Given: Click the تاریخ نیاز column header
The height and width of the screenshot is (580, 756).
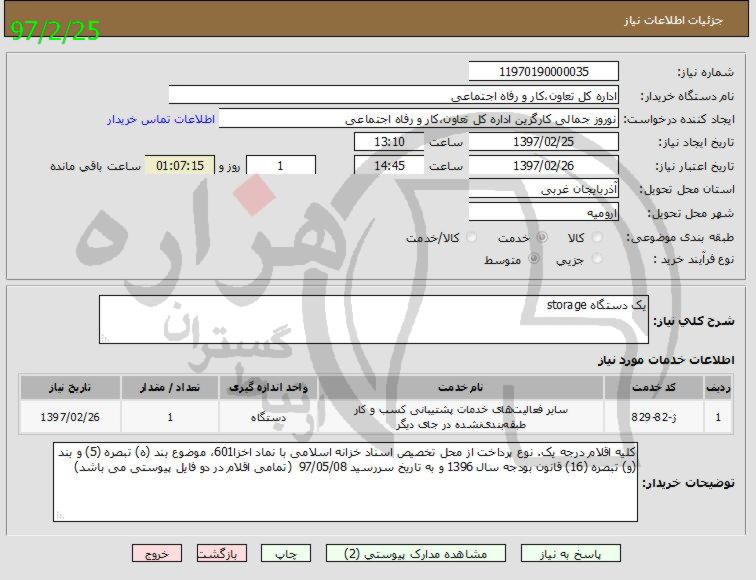Looking at the screenshot, I should coord(70,388).
